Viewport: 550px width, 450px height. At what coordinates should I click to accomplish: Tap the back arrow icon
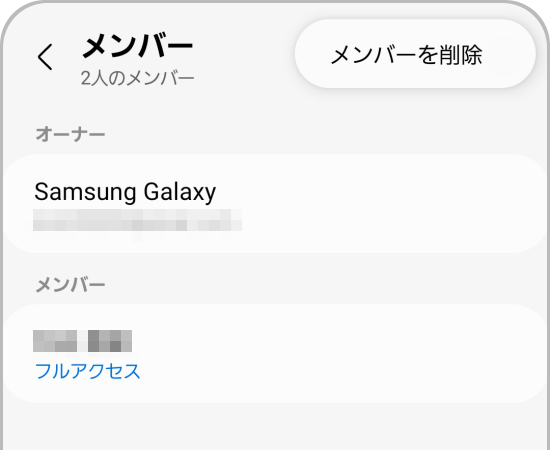coord(45,57)
